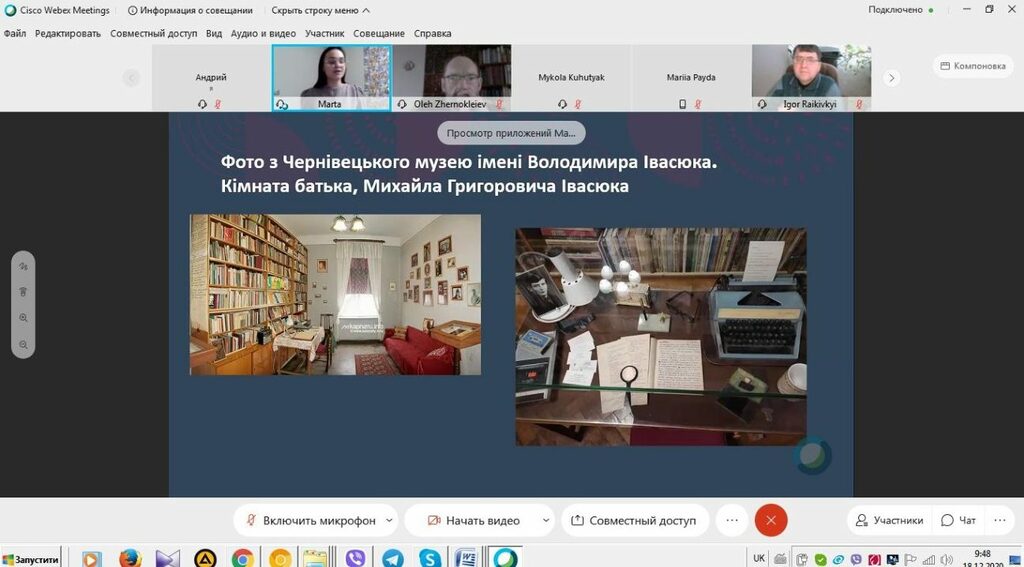Click the red leave meeting button
This screenshot has height=567, width=1024.
(x=771, y=520)
